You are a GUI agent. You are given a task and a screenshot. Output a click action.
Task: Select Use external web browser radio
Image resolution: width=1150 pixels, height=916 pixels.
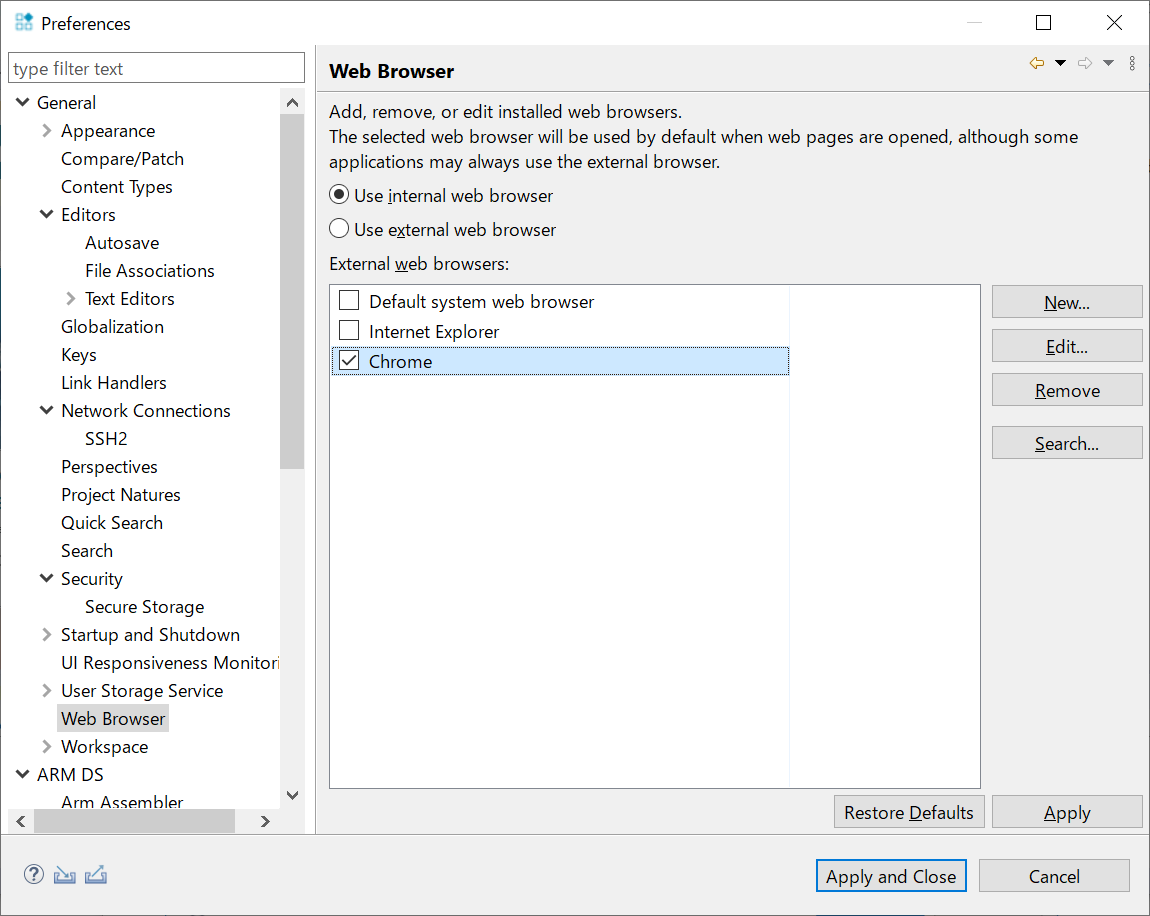point(339,229)
